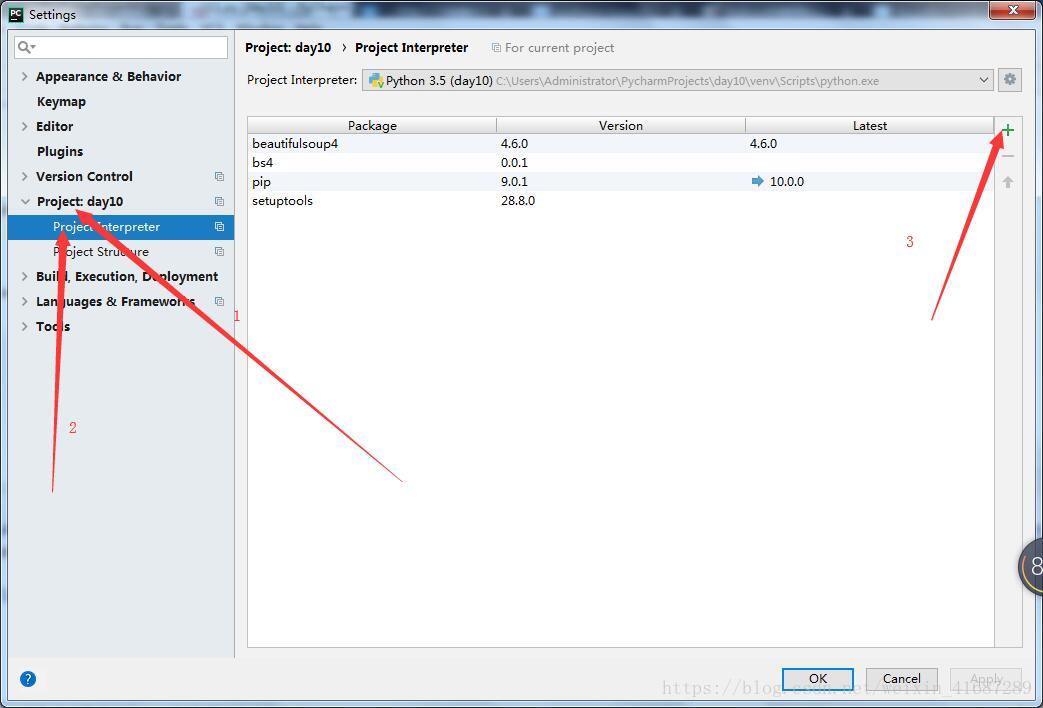This screenshot has height=708, width=1043.
Task: Click project-level icon beside Project: day10
Action: (219, 202)
